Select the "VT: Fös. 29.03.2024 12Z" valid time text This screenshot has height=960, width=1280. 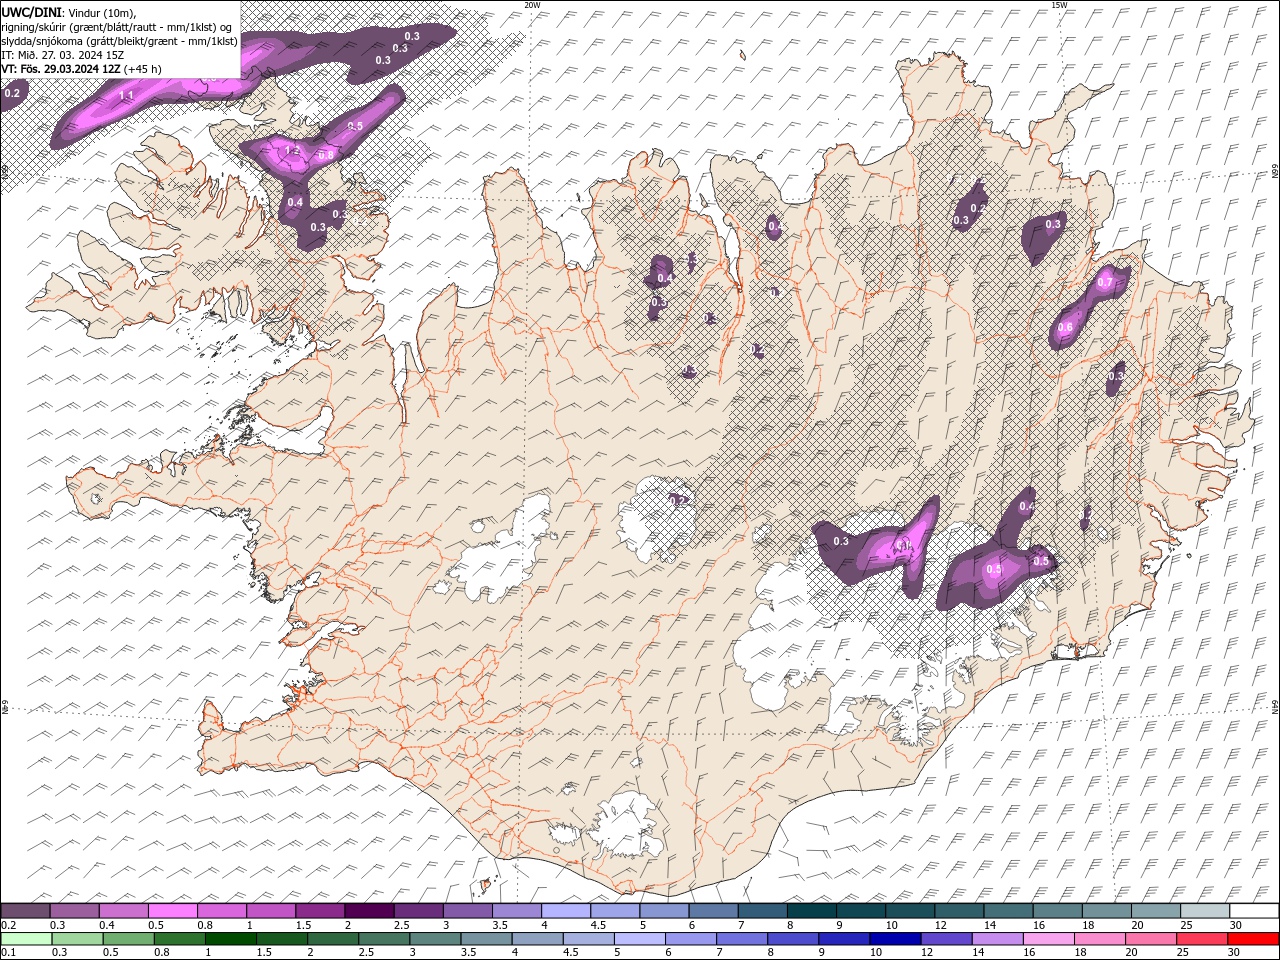62,69
